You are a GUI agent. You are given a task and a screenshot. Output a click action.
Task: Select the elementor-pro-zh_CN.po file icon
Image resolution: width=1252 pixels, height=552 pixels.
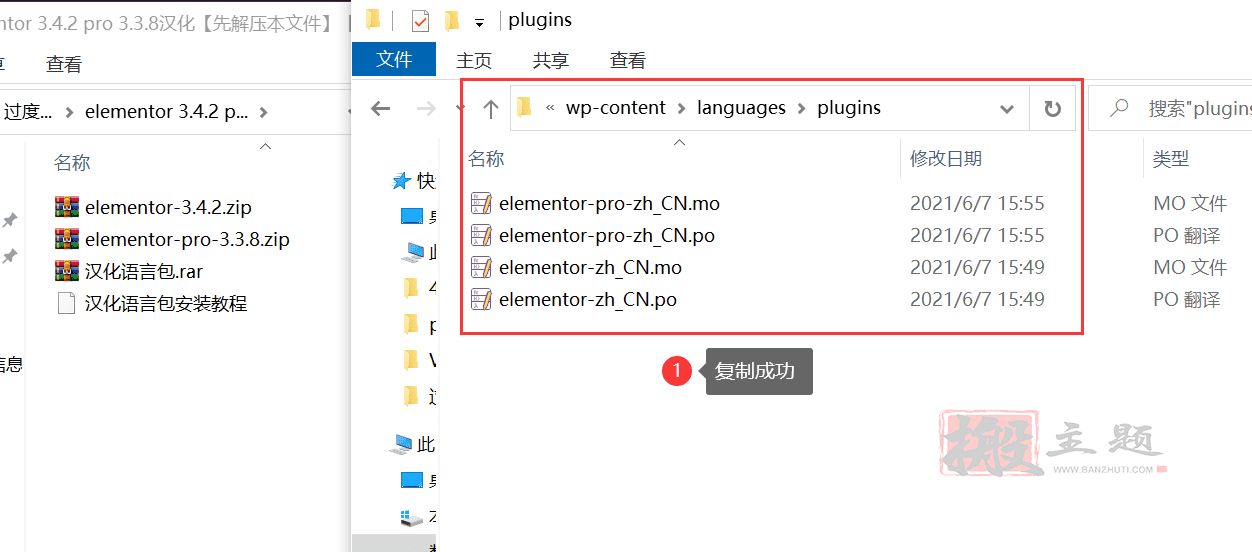coord(481,235)
